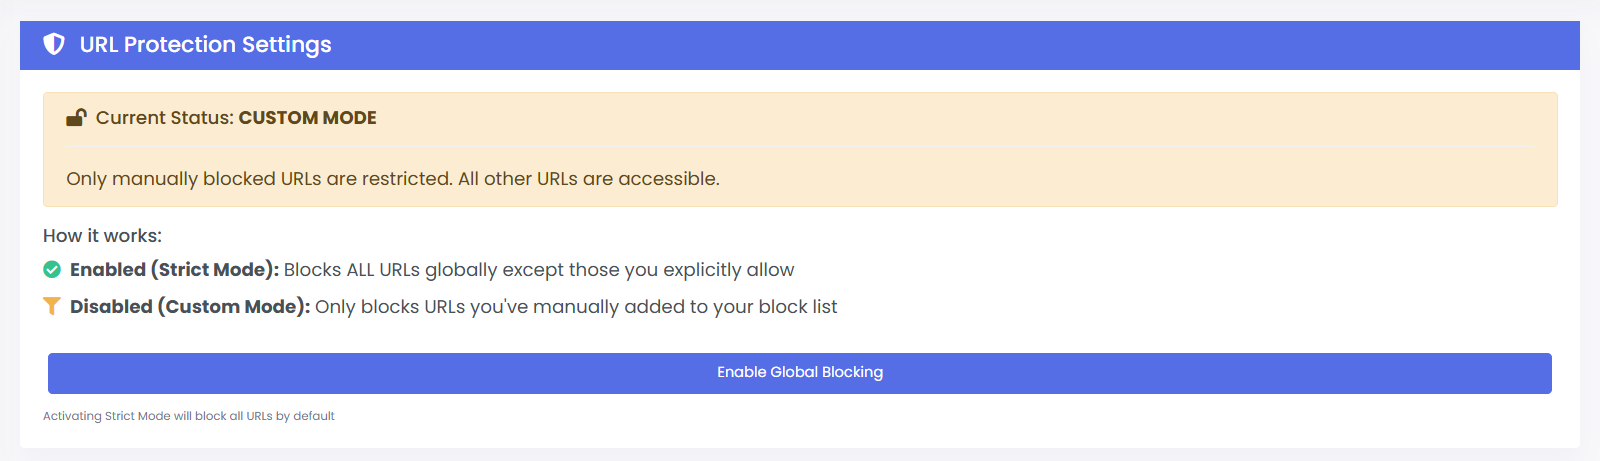This screenshot has height=461, width=1600.
Task: Click the Activating Strict Mode helper note
Action: [188, 416]
